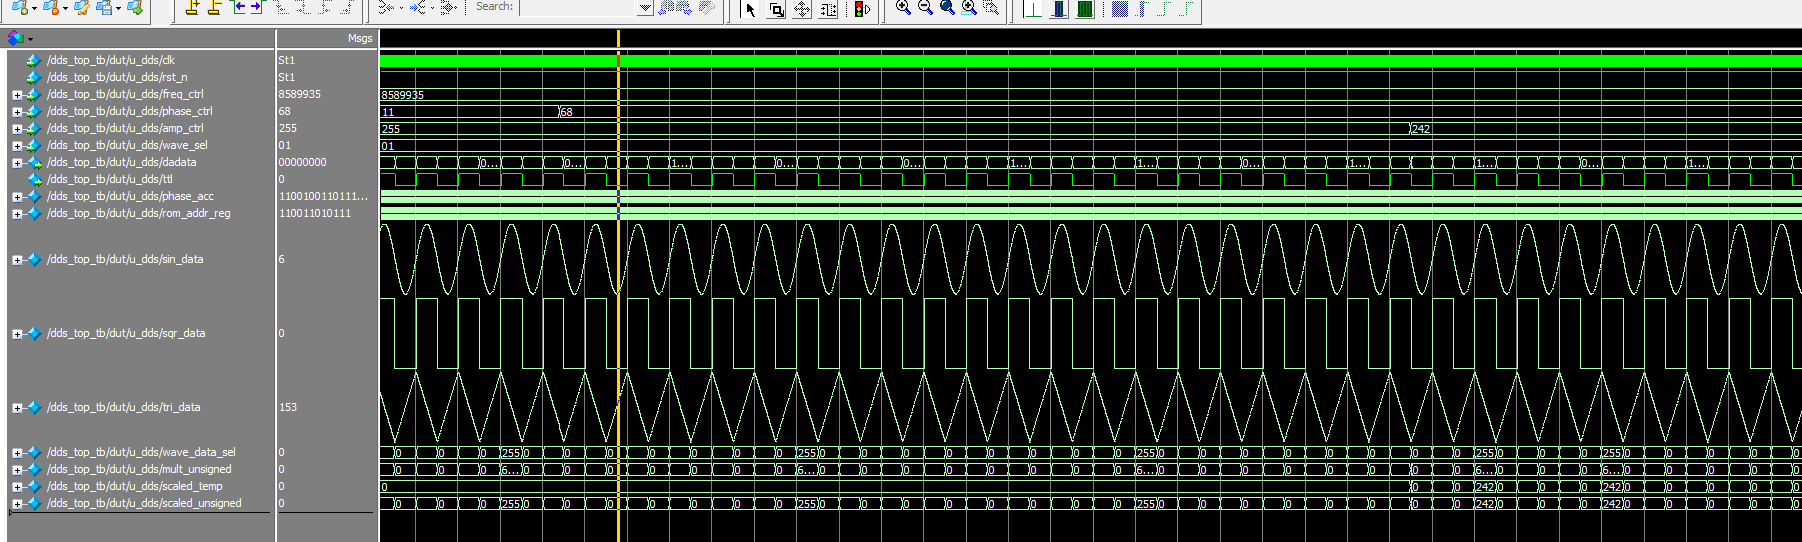Zoom in on the active cursor icon
The height and width of the screenshot is (542, 1802).
pyautogui.click(x=969, y=8)
